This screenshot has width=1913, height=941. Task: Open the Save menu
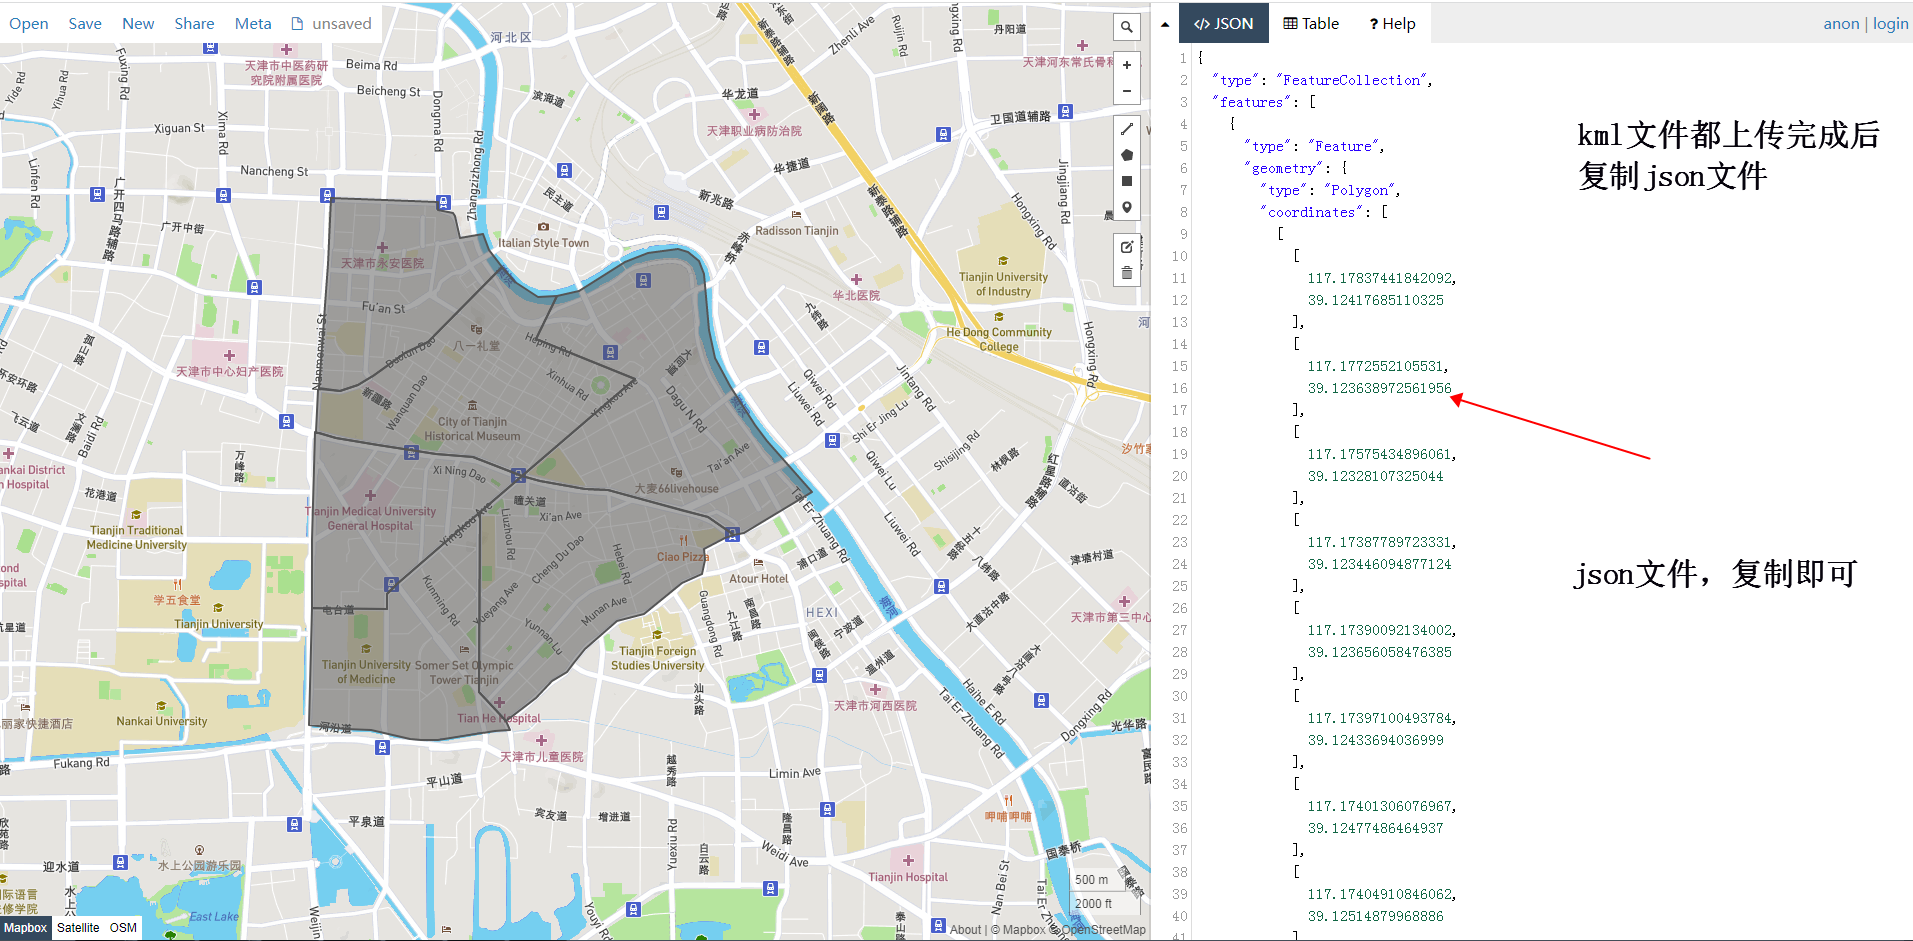85,24
